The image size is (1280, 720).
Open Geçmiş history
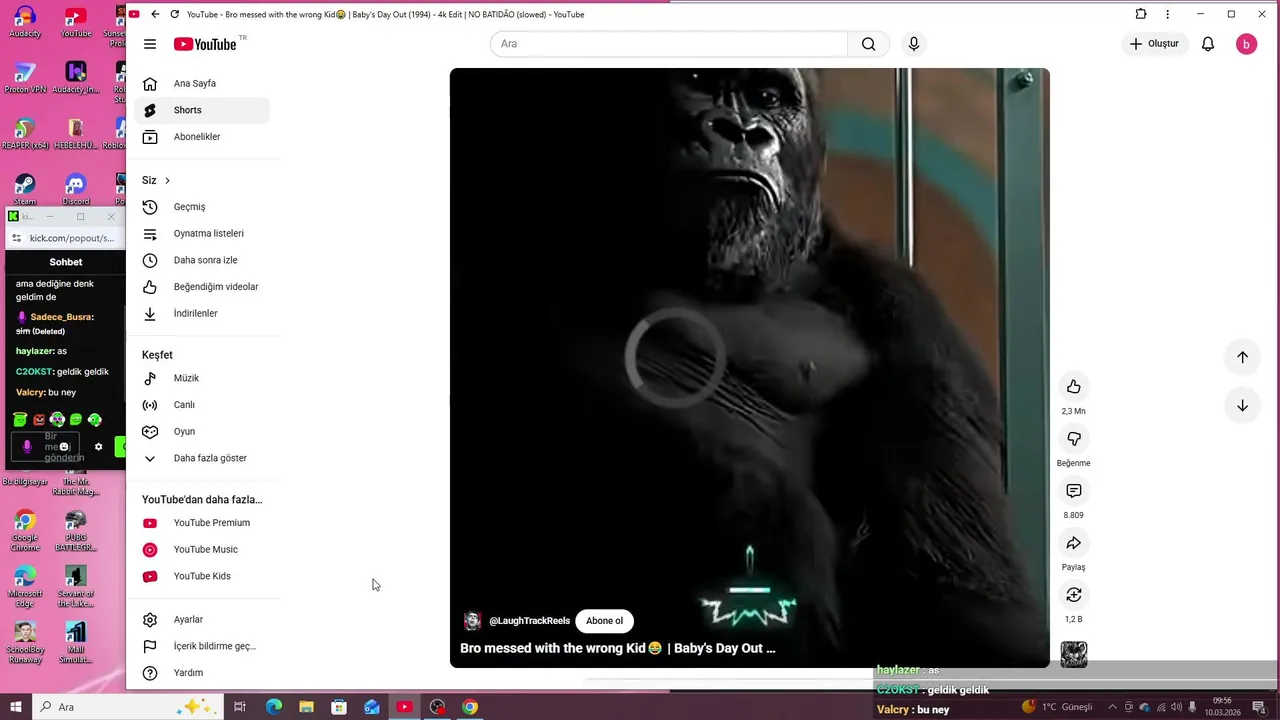click(202, 207)
